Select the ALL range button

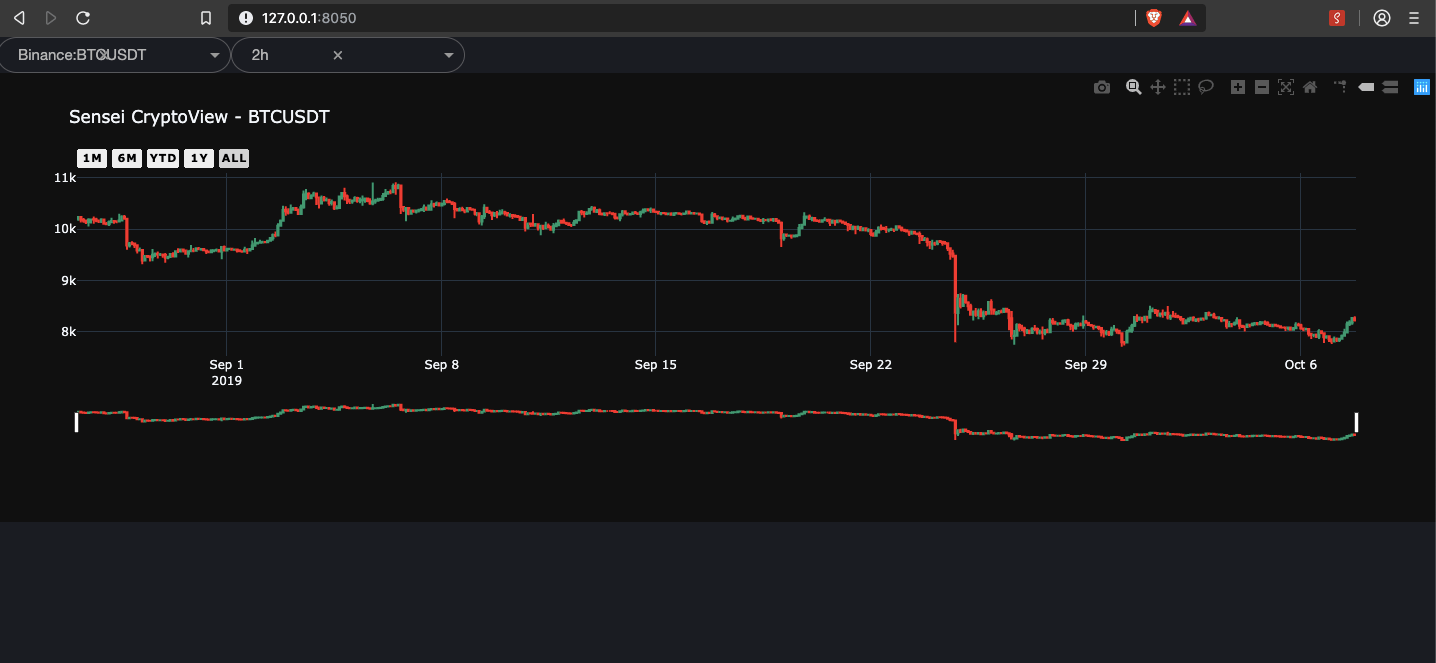234,157
